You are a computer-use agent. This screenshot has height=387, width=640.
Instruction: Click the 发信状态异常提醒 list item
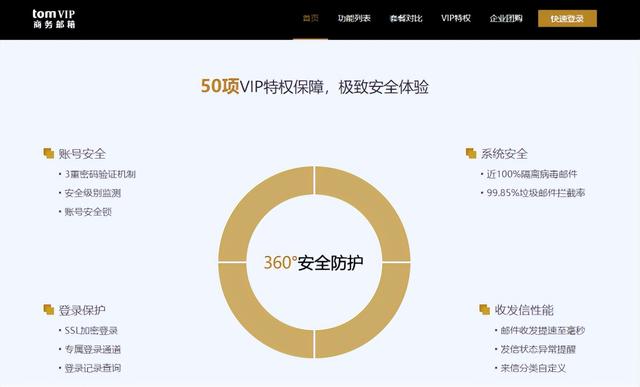click(538, 349)
